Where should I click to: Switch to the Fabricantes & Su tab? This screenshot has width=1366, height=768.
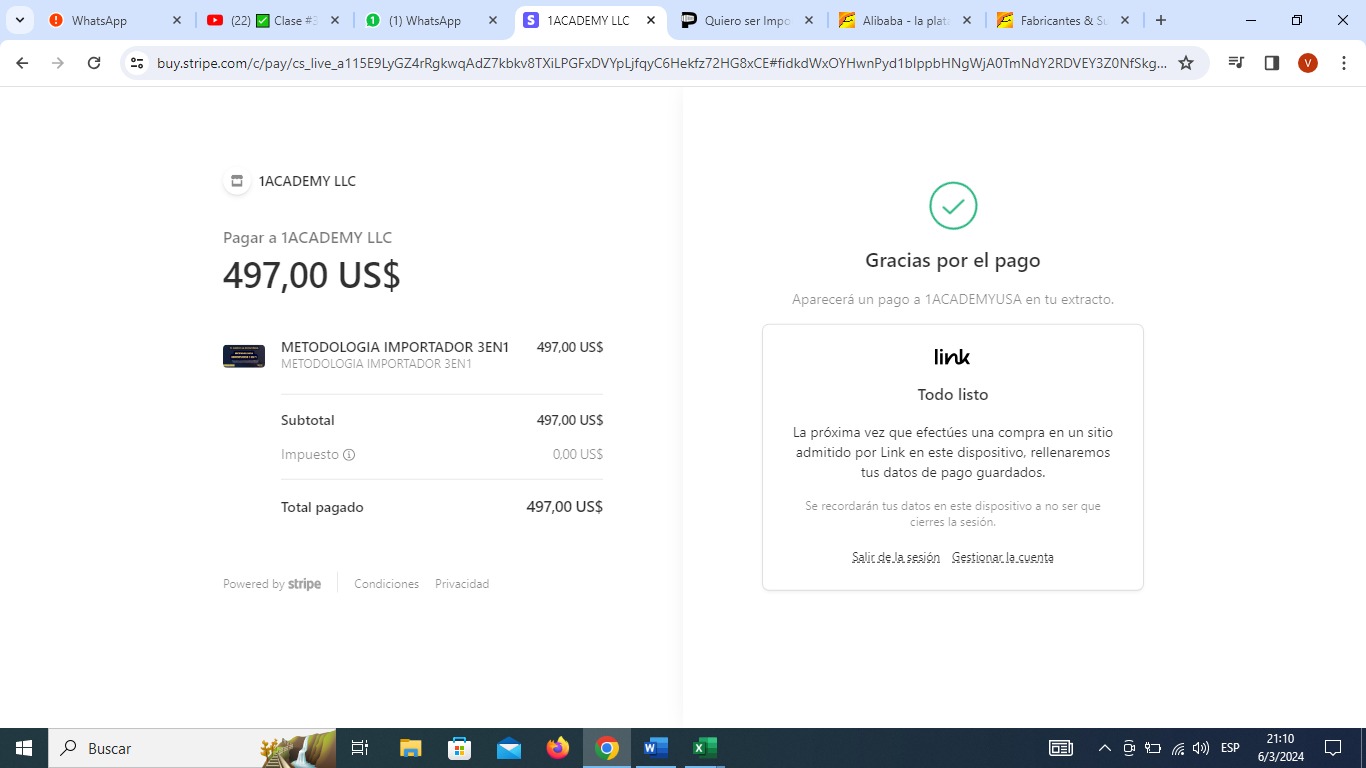click(1063, 20)
